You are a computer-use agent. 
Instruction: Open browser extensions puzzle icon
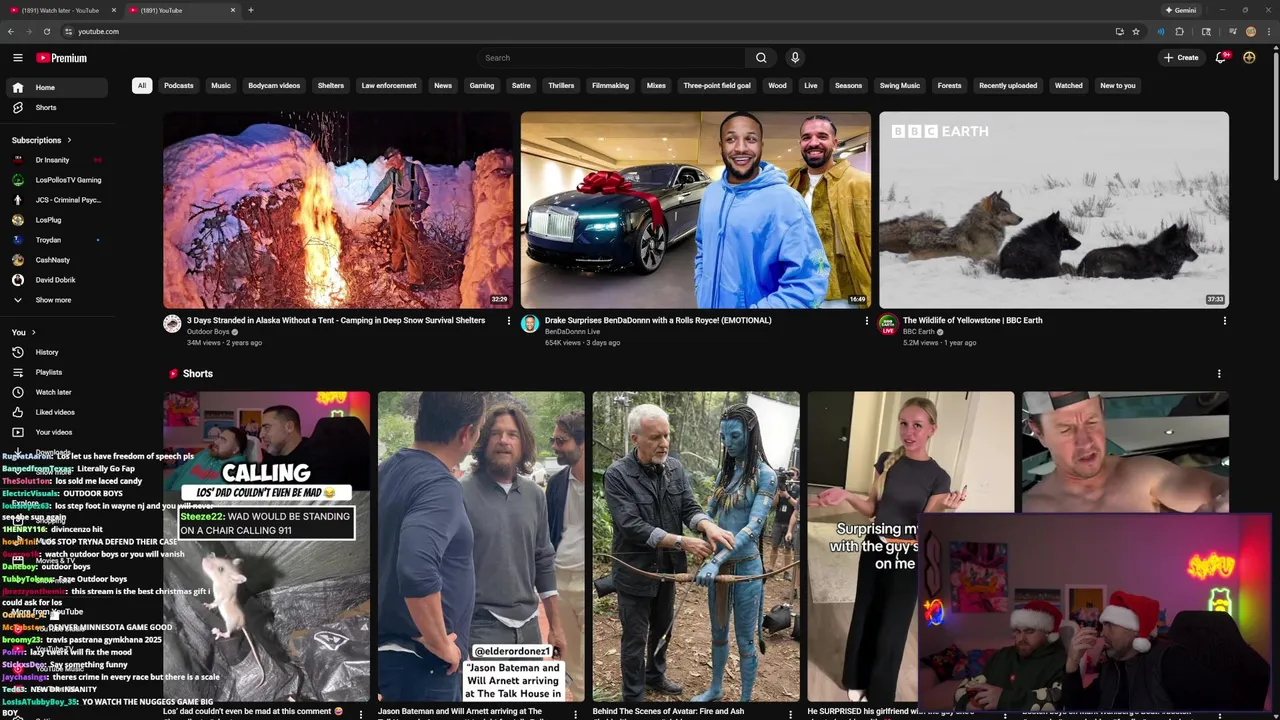click(1180, 31)
